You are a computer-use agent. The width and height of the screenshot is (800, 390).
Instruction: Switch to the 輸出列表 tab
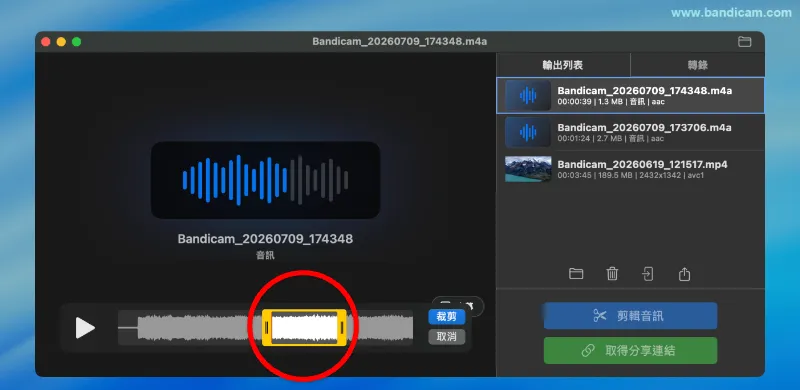click(563, 65)
